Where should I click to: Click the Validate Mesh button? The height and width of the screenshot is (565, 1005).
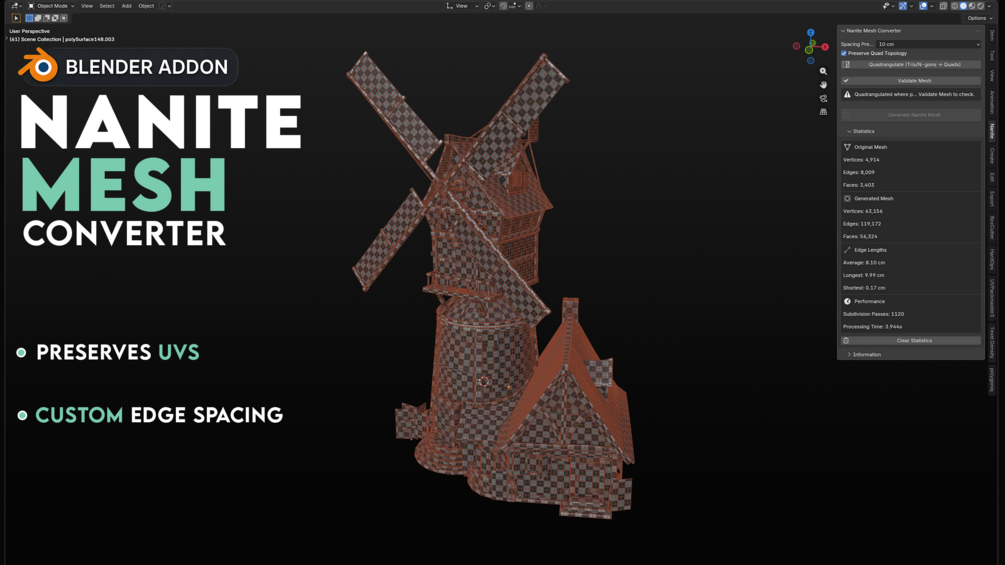pyautogui.click(x=911, y=81)
